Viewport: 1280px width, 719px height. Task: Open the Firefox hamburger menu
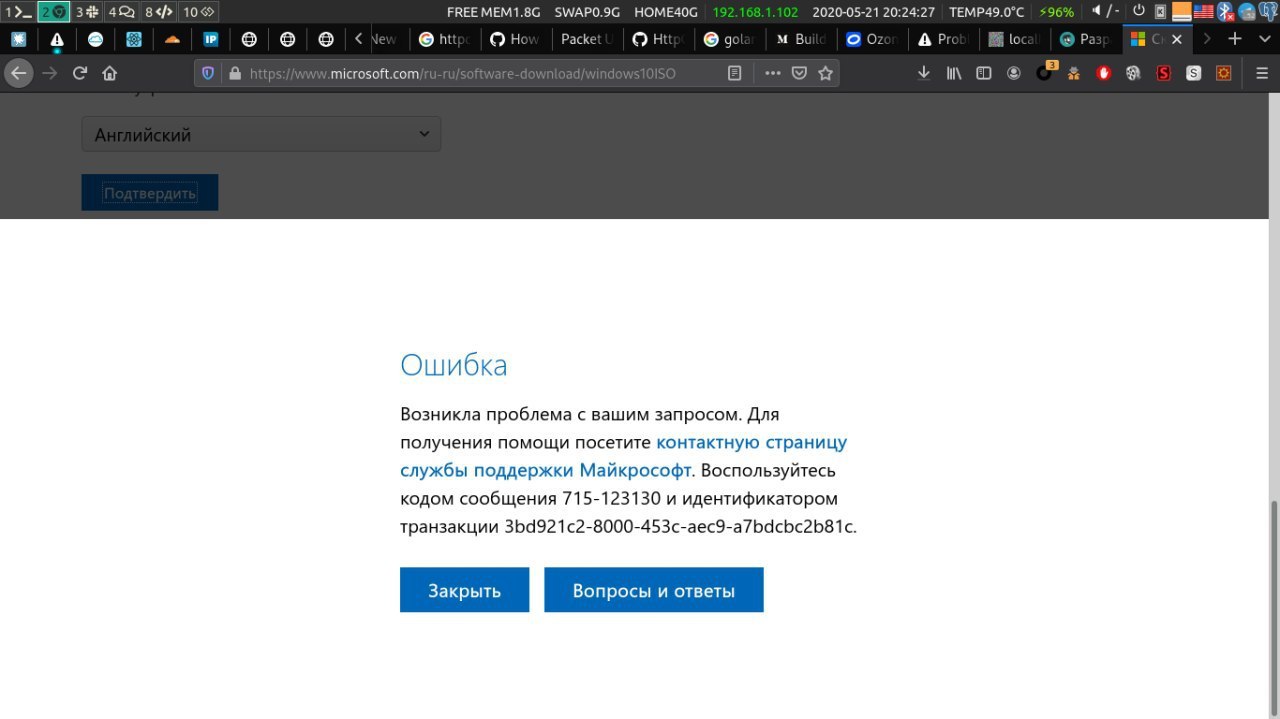(1260, 73)
